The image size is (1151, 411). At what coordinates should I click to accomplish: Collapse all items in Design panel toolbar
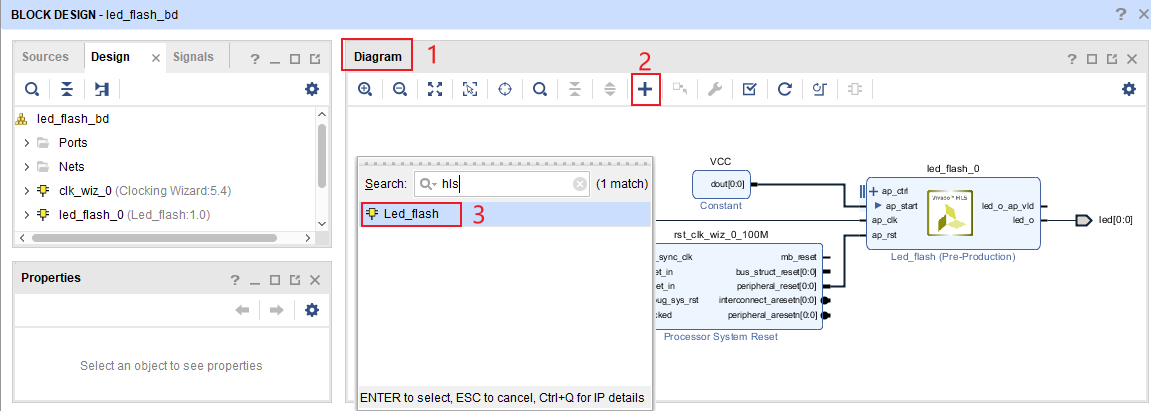(x=66, y=89)
